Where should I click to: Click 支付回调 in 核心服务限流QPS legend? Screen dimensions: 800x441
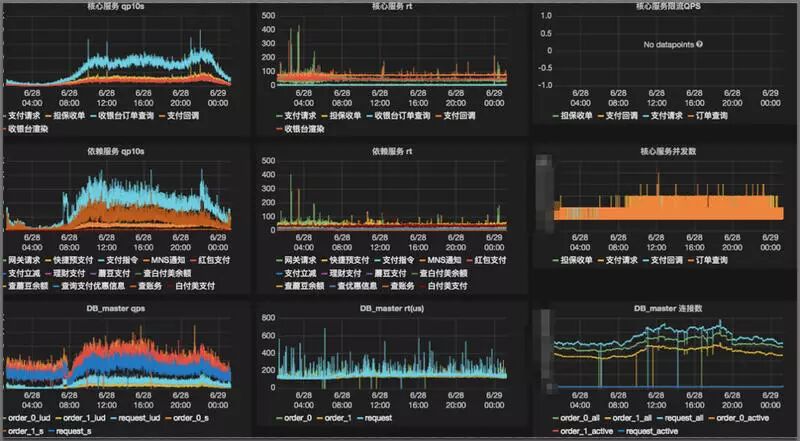pyautogui.click(x=621, y=116)
